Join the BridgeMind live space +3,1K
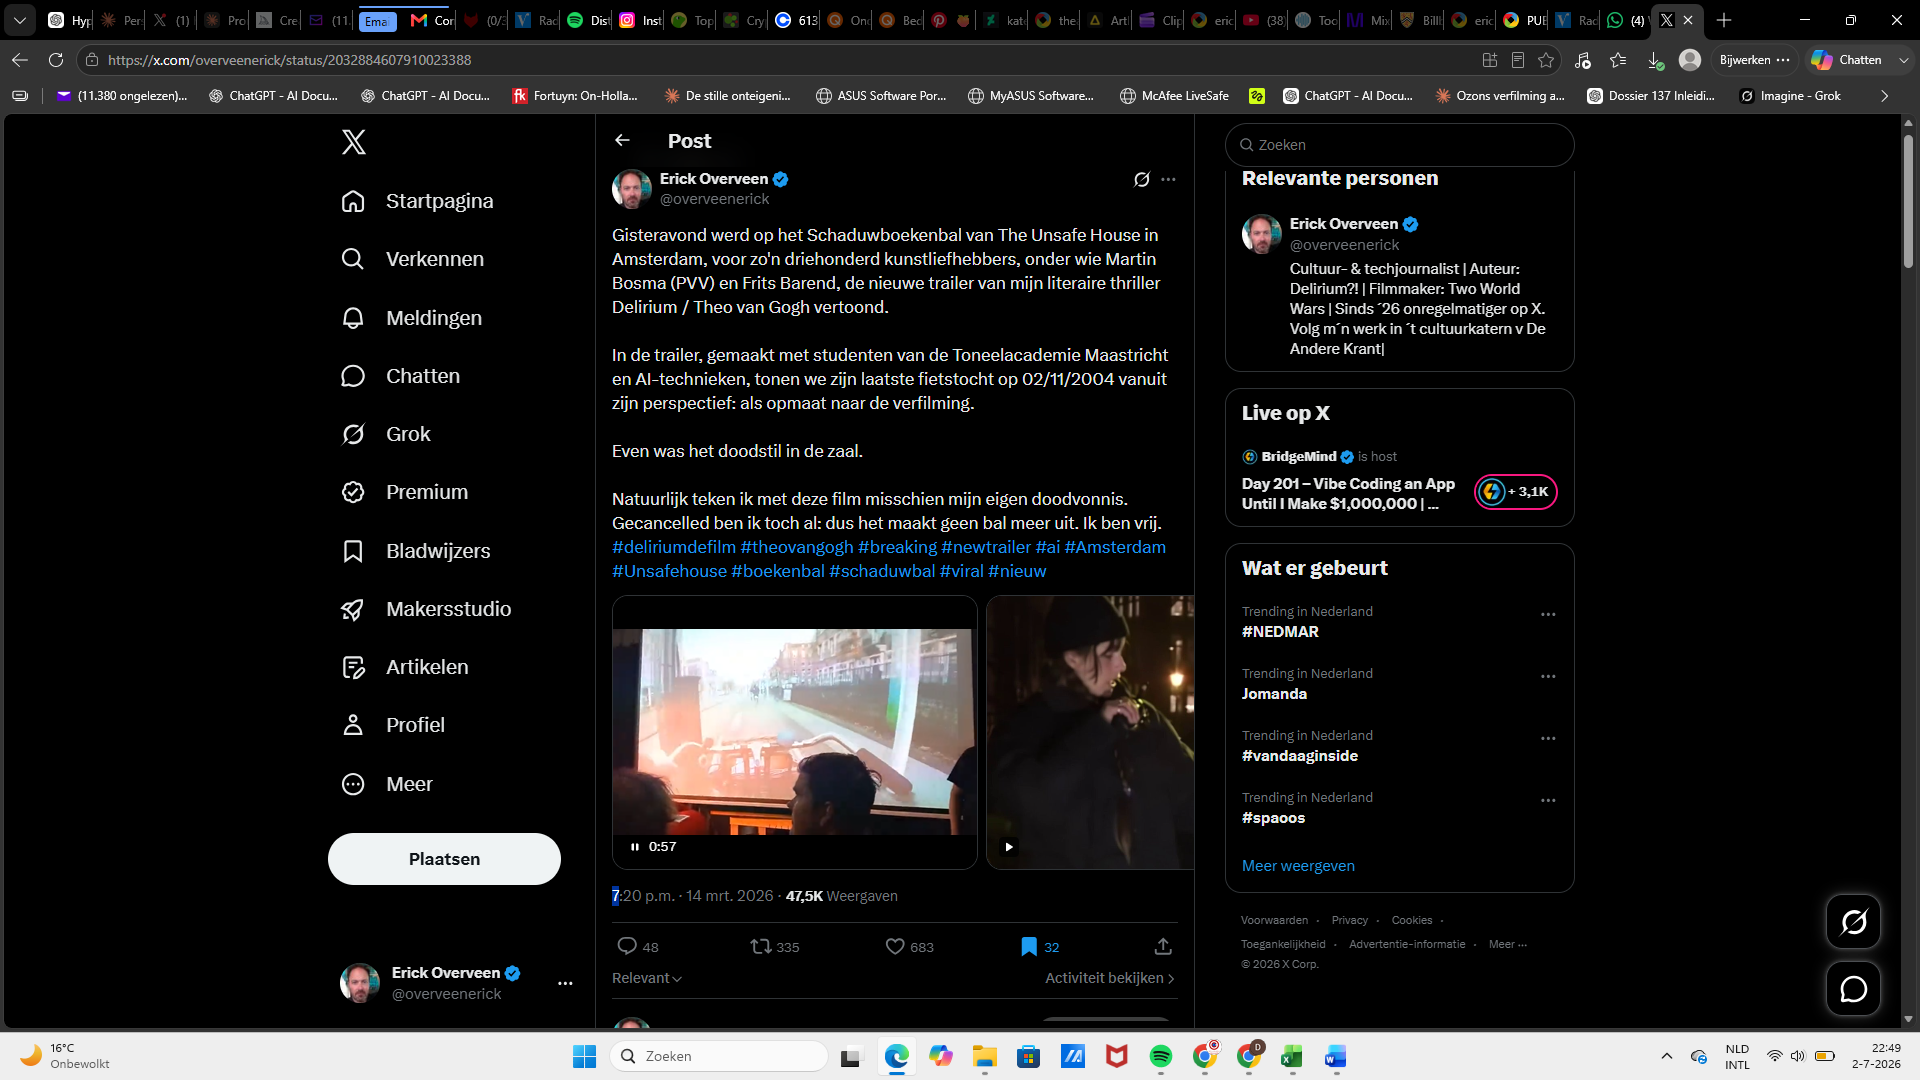Screen dimensions: 1920x1080 (x=1516, y=492)
